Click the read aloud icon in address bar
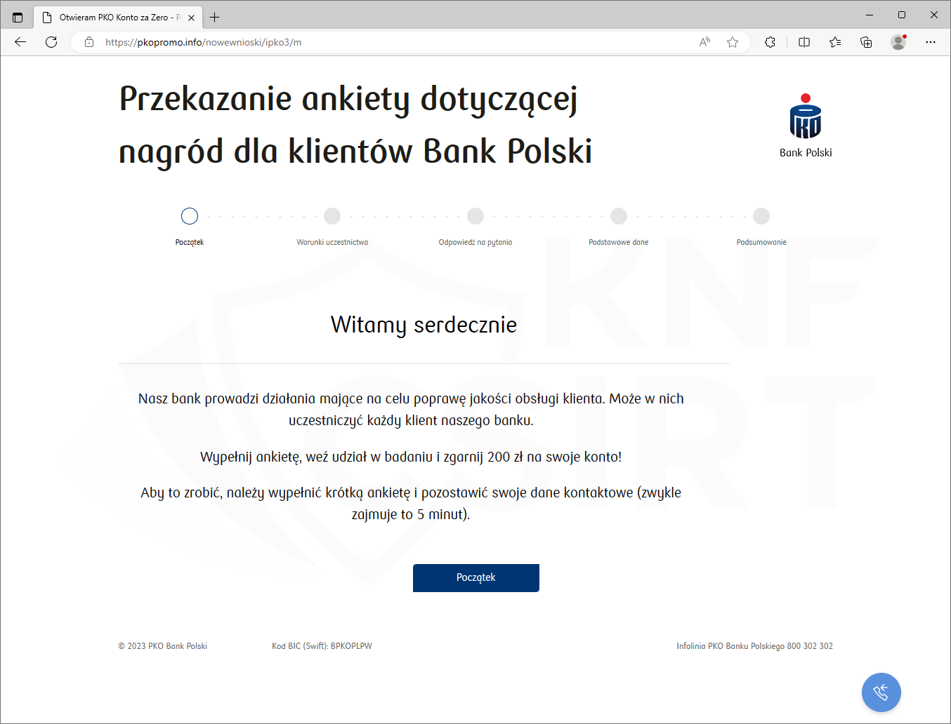 click(705, 42)
